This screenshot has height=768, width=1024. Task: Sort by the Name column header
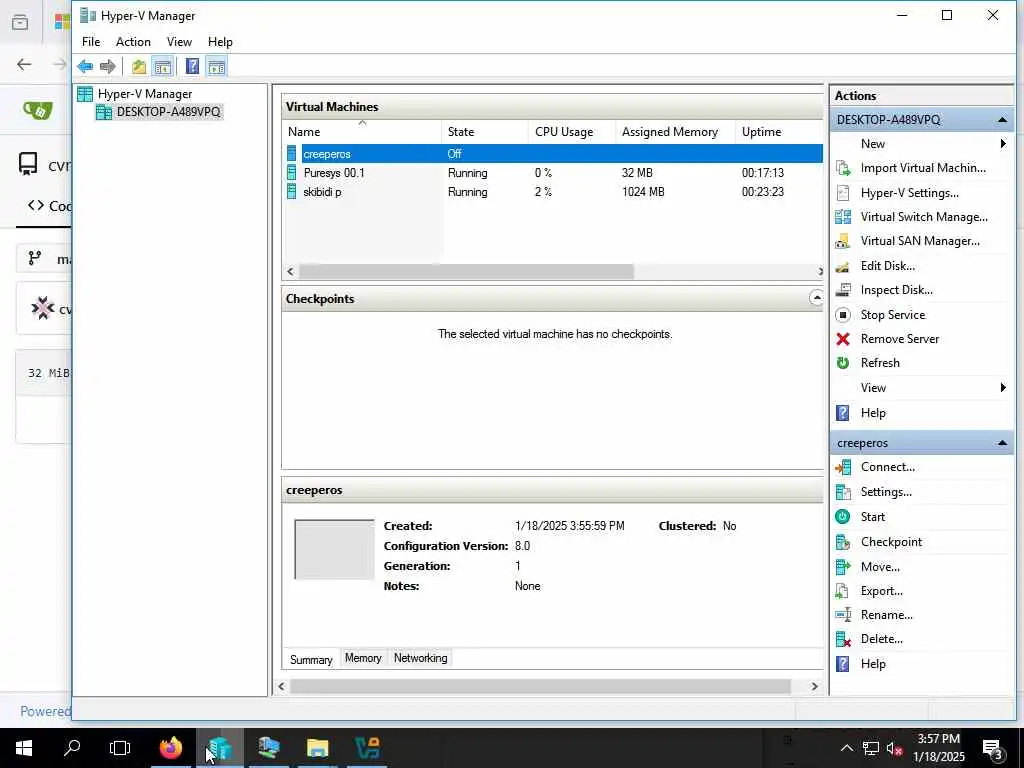click(x=362, y=132)
